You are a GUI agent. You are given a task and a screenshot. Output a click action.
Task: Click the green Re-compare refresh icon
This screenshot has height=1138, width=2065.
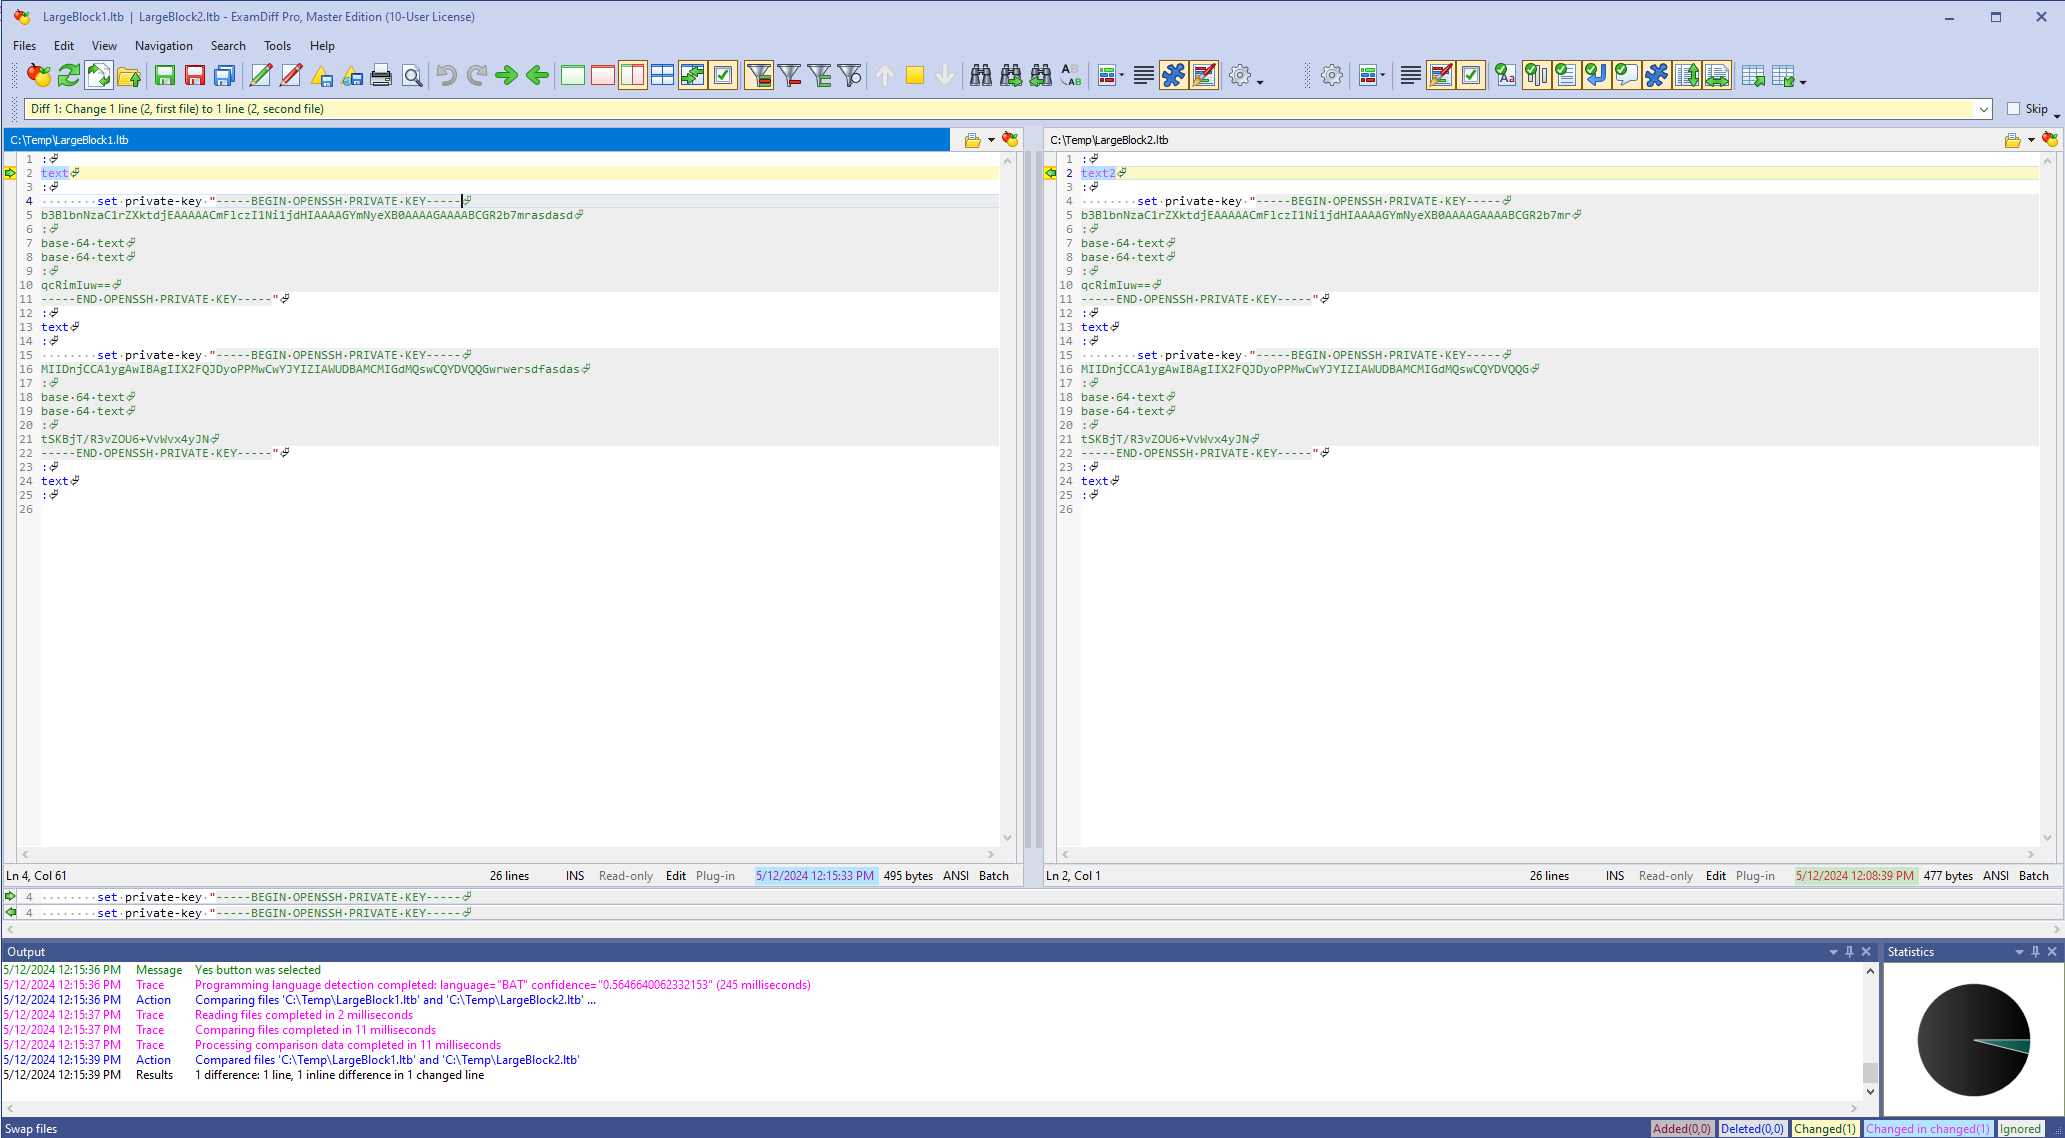(69, 75)
